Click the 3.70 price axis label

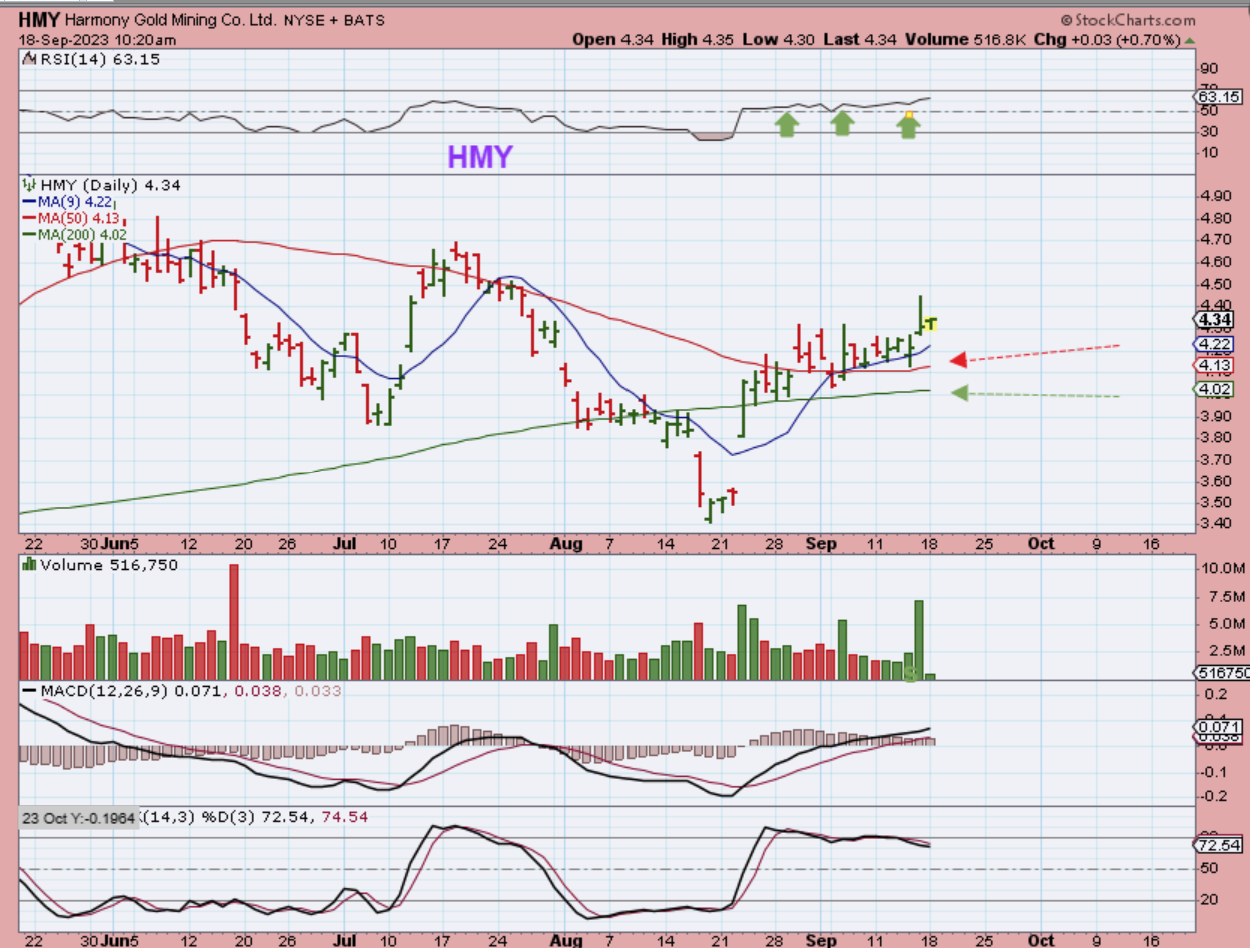click(x=1217, y=459)
